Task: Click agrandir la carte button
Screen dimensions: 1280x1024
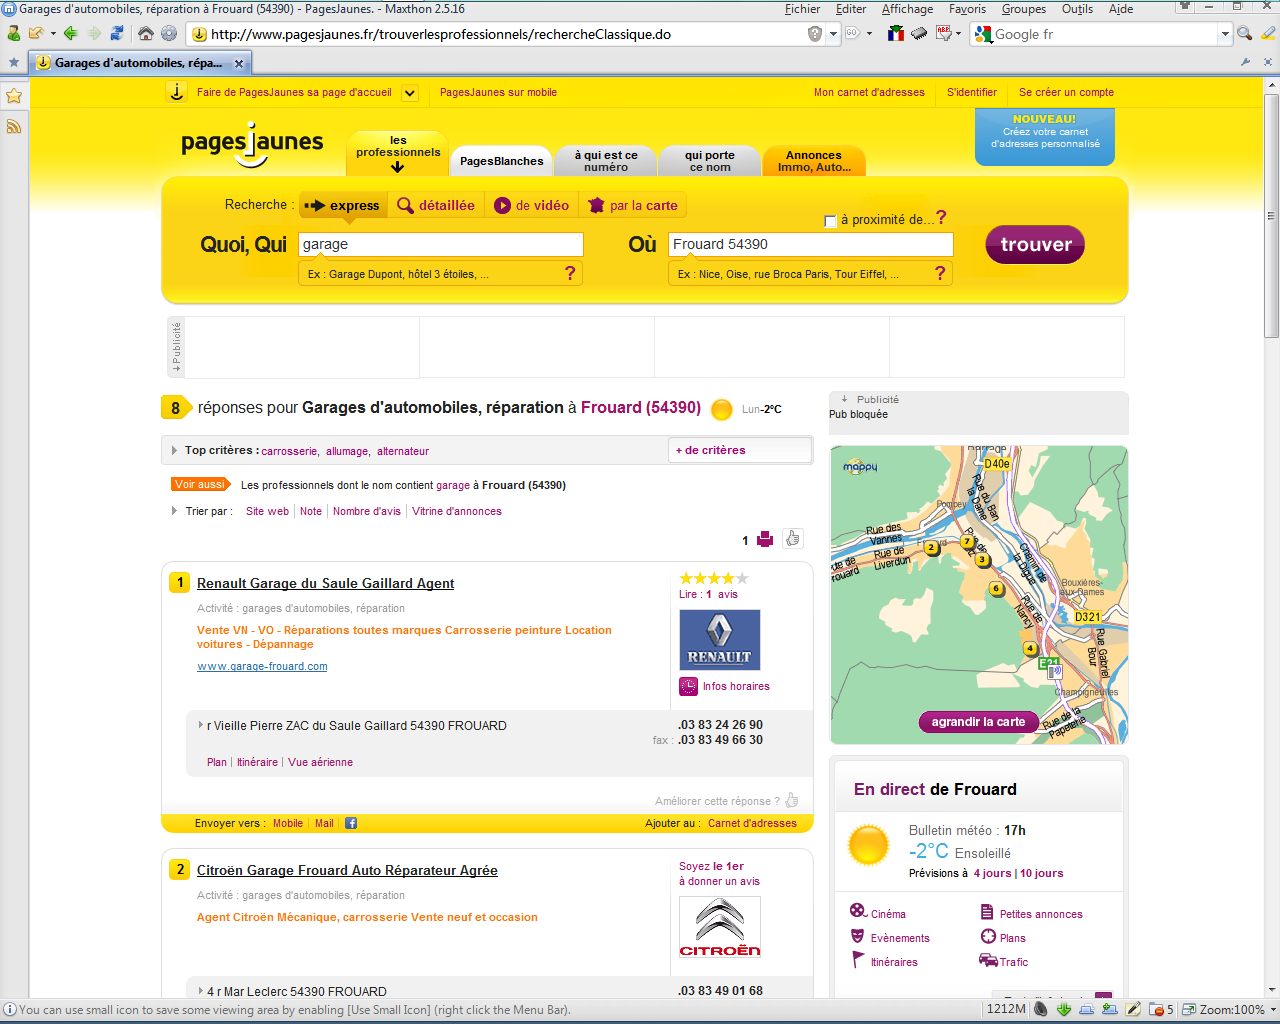Action: [978, 721]
